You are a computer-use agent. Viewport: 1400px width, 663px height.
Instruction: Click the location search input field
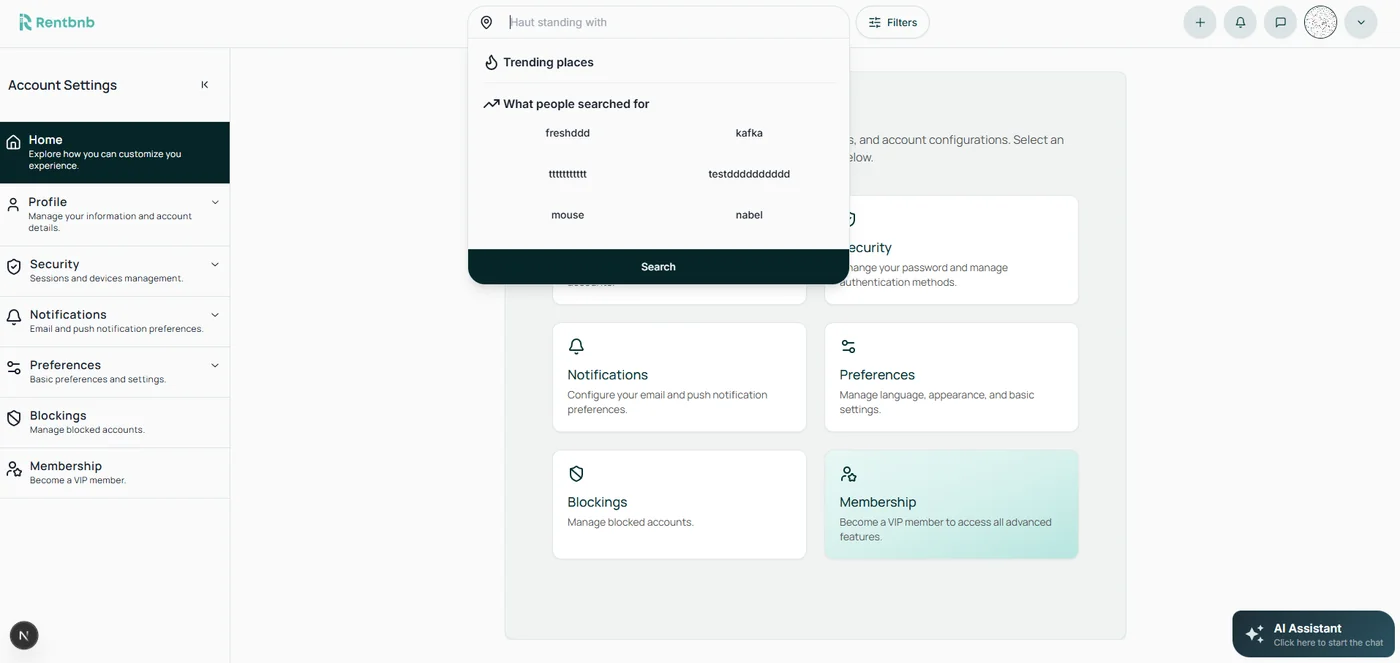tap(670, 22)
